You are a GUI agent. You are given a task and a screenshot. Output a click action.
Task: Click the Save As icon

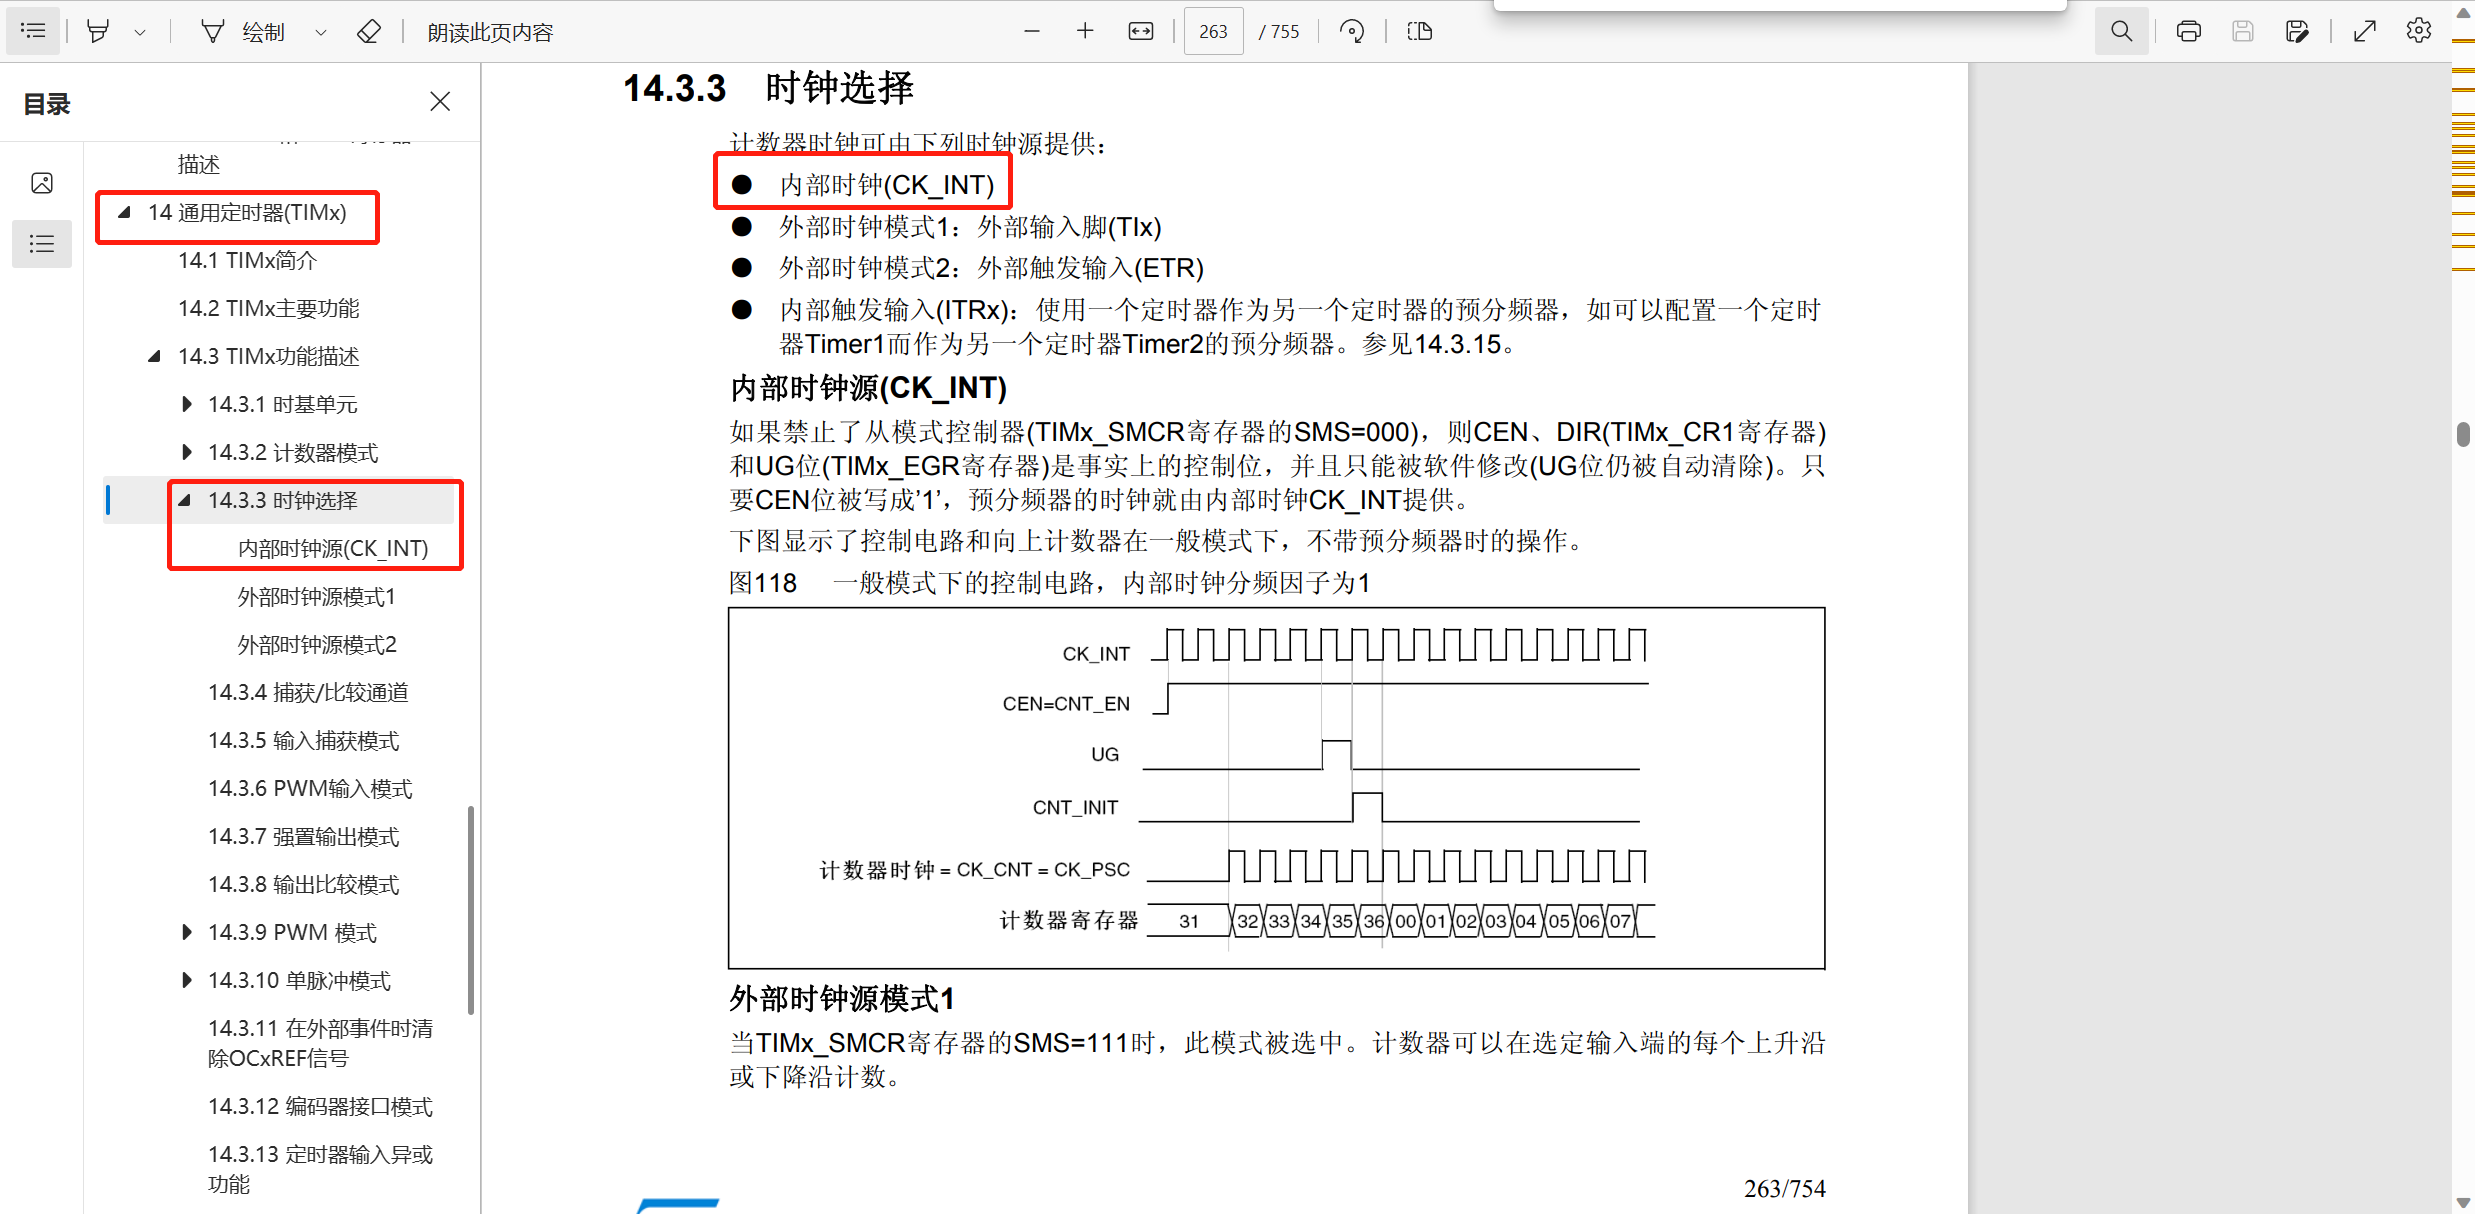click(2297, 31)
